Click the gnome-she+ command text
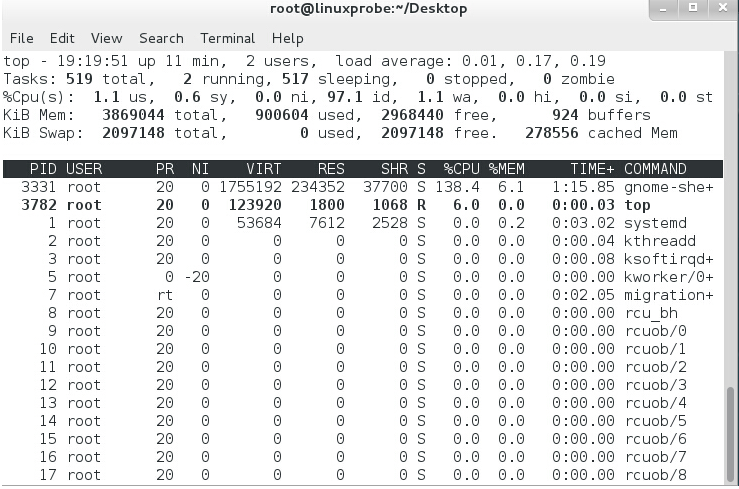This screenshot has height=489, width=739. click(x=669, y=187)
